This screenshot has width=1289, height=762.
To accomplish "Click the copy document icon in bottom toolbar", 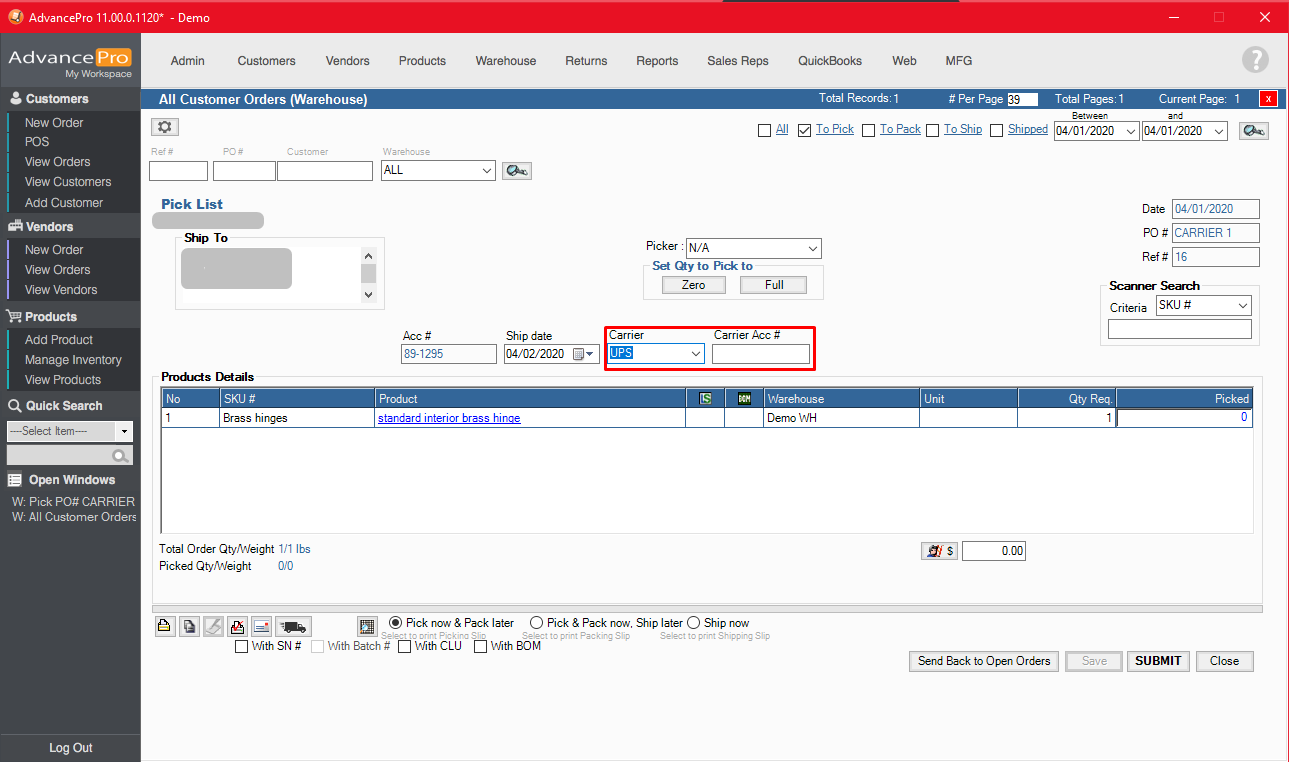I will pyautogui.click(x=190, y=625).
